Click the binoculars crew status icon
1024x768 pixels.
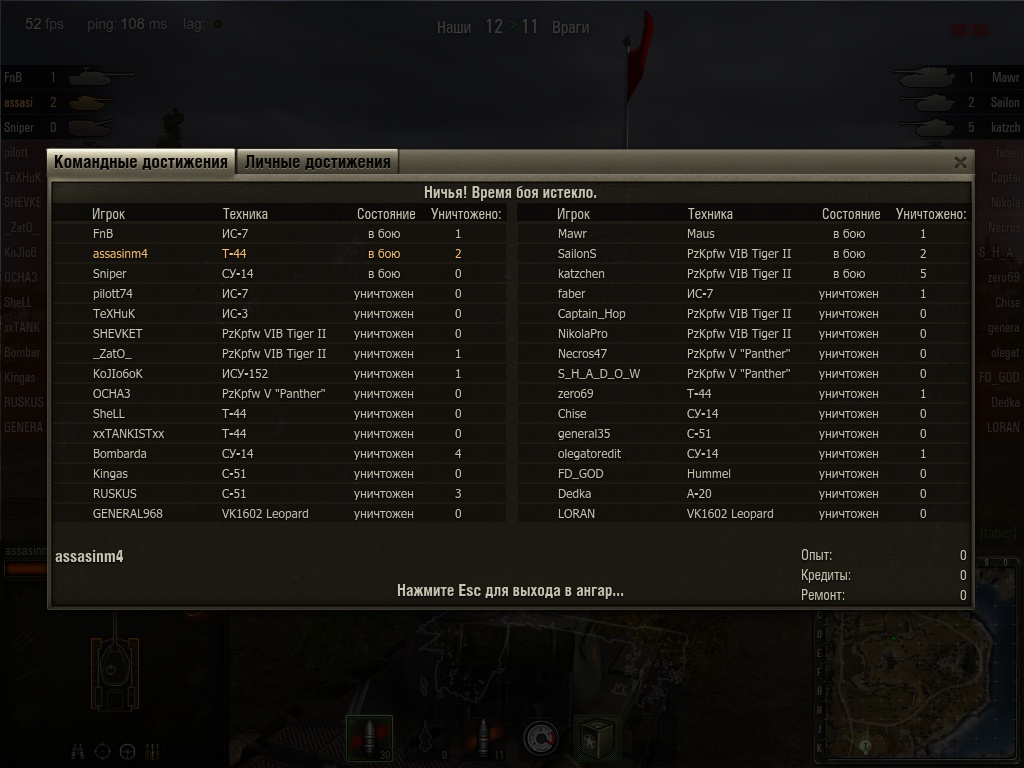[78, 751]
